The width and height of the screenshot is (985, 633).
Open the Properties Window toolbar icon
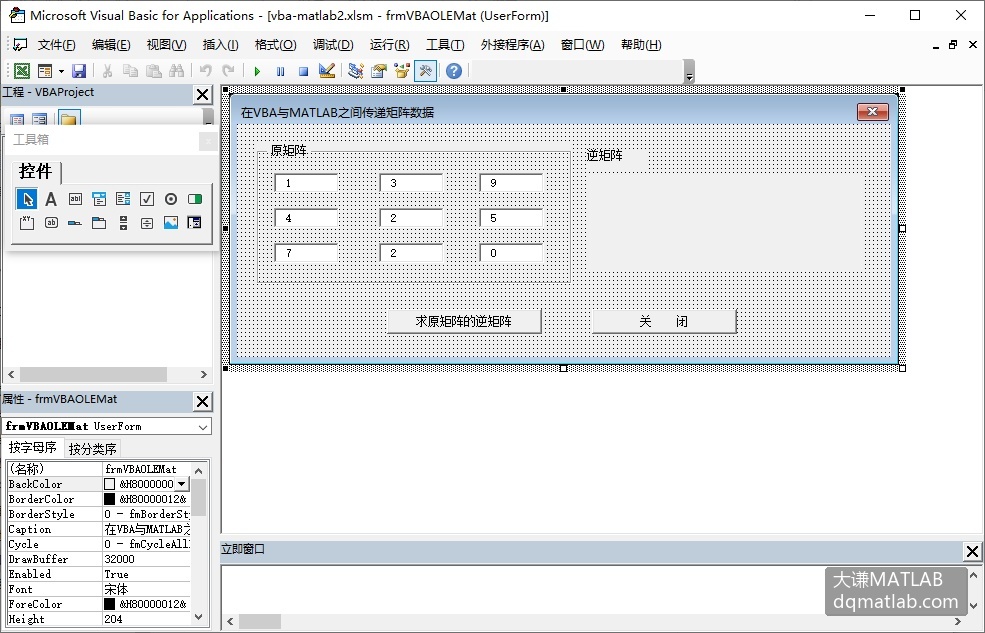pyautogui.click(x=379, y=71)
